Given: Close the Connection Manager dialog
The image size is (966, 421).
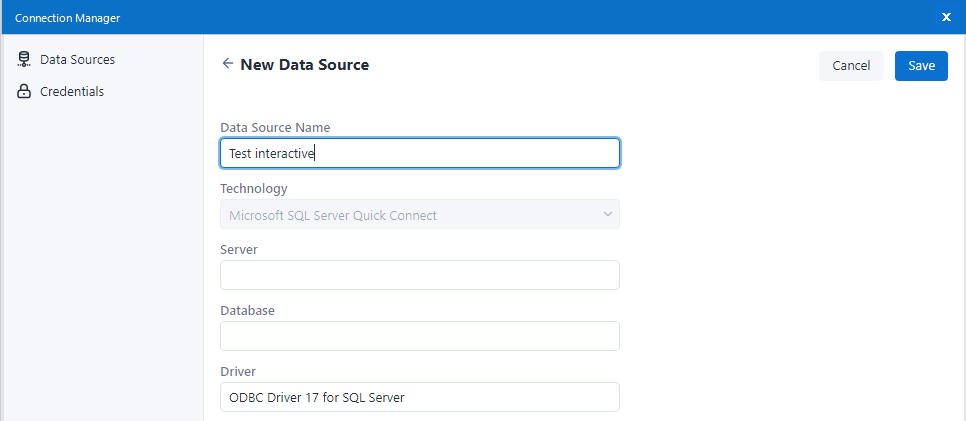Looking at the screenshot, I should pyautogui.click(x=946, y=17).
